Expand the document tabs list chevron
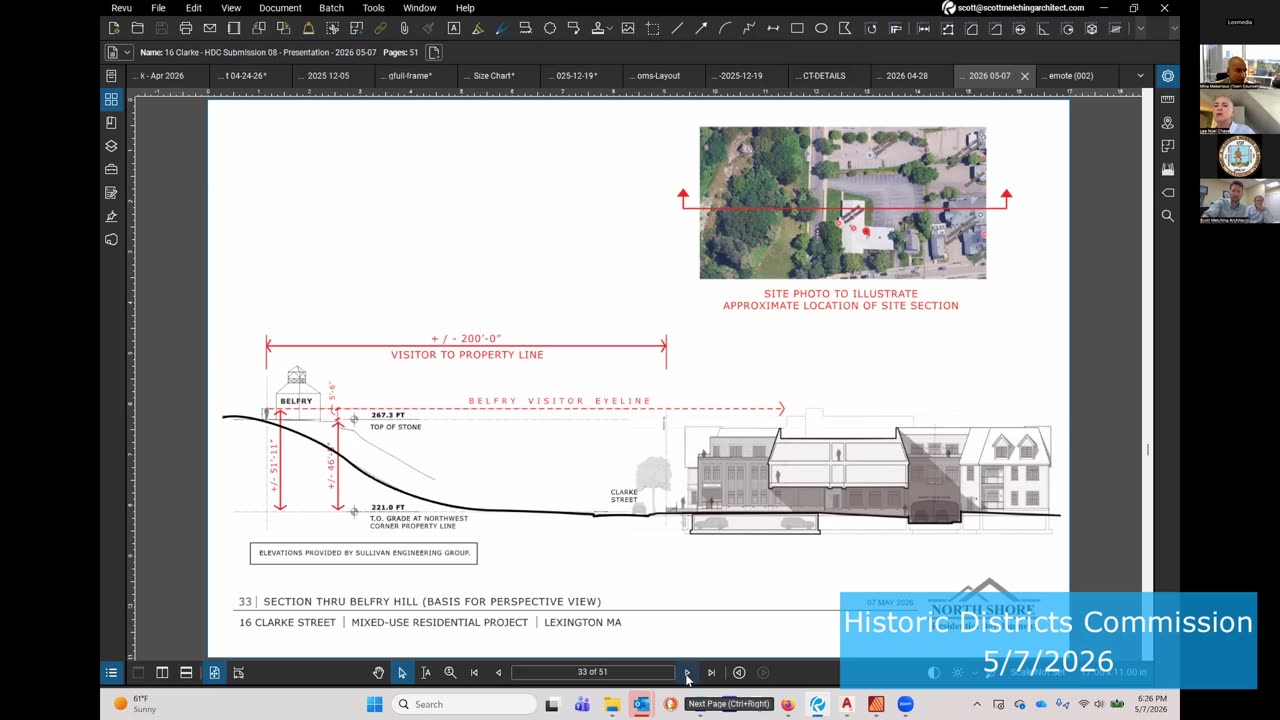Image resolution: width=1280 pixels, height=720 pixels. click(1140, 76)
